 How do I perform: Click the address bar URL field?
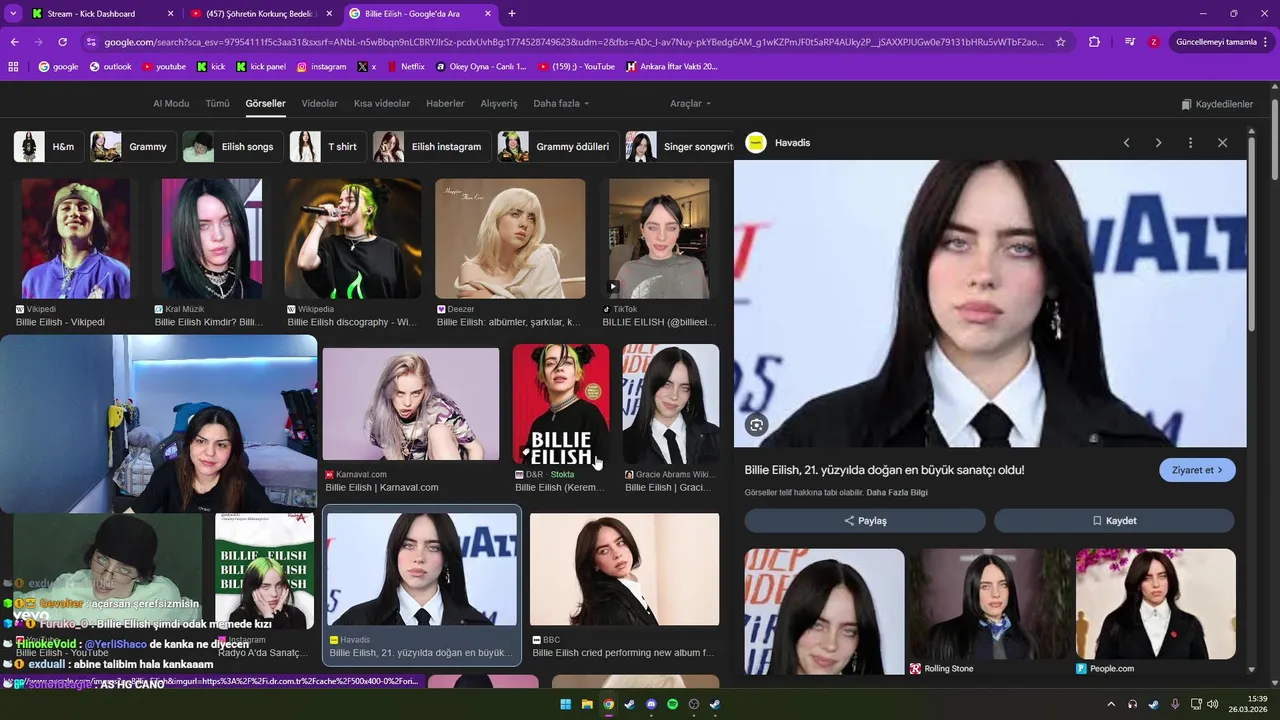click(x=573, y=42)
